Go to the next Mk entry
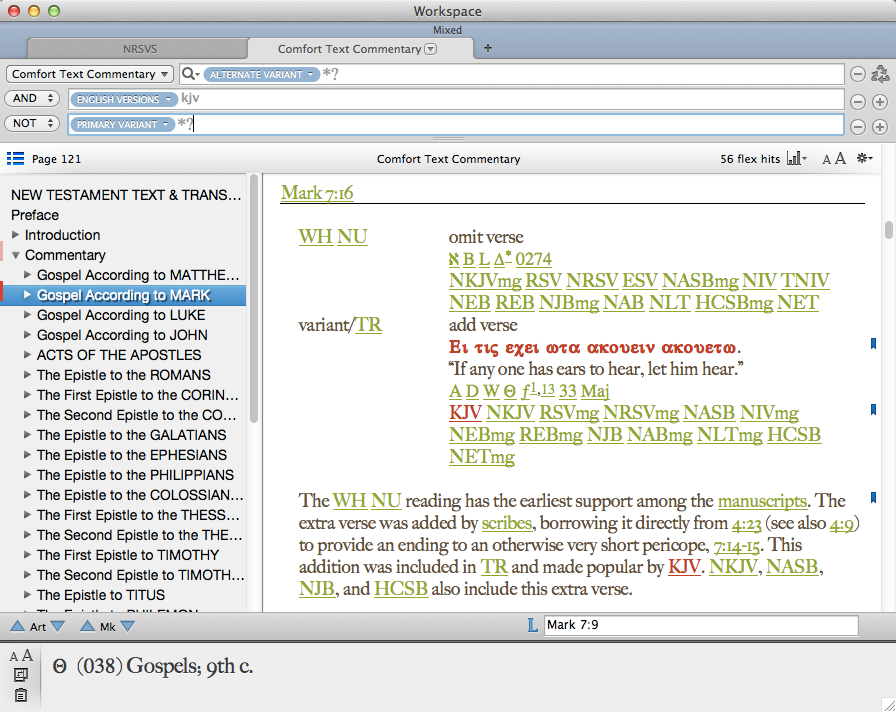 coord(127,626)
